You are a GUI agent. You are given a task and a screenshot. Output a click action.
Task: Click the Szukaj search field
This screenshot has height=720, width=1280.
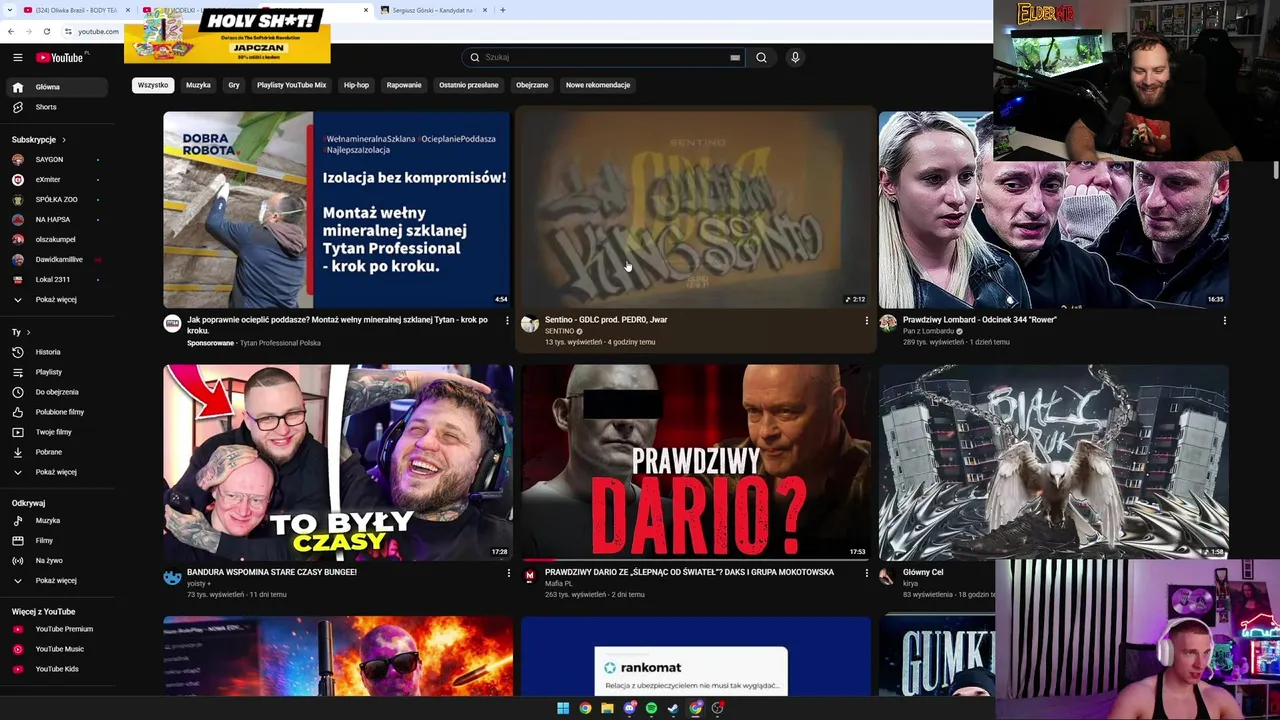coord(606,58)
